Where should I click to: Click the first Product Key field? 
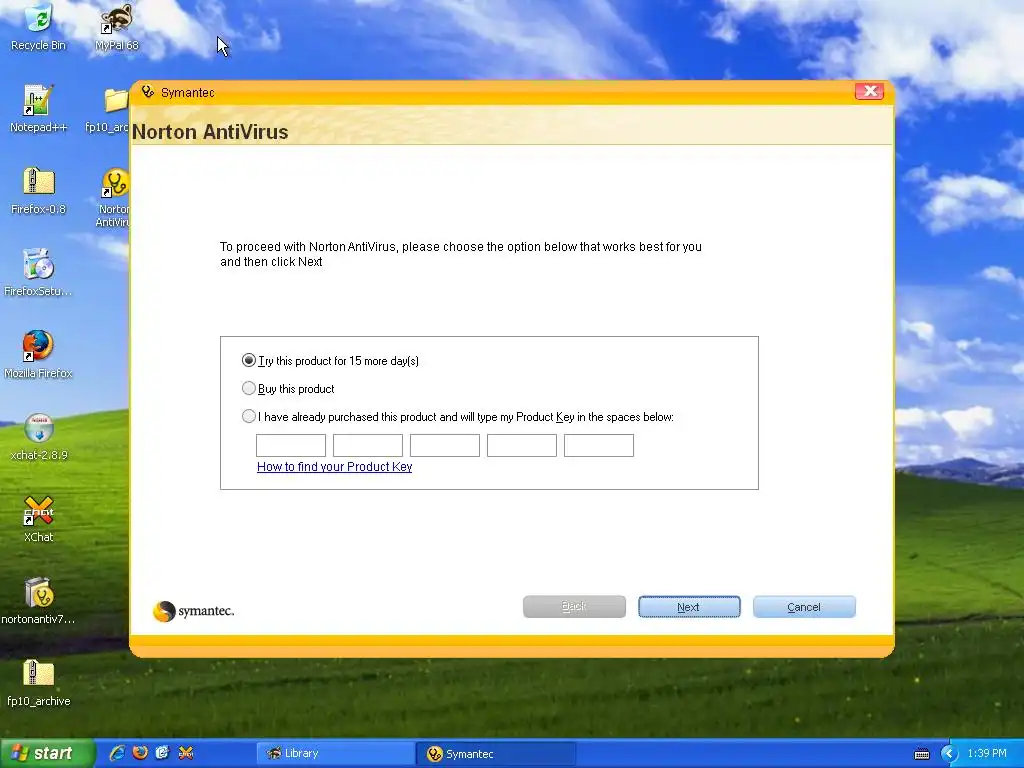pyautogui.click(x=291, y=445)
